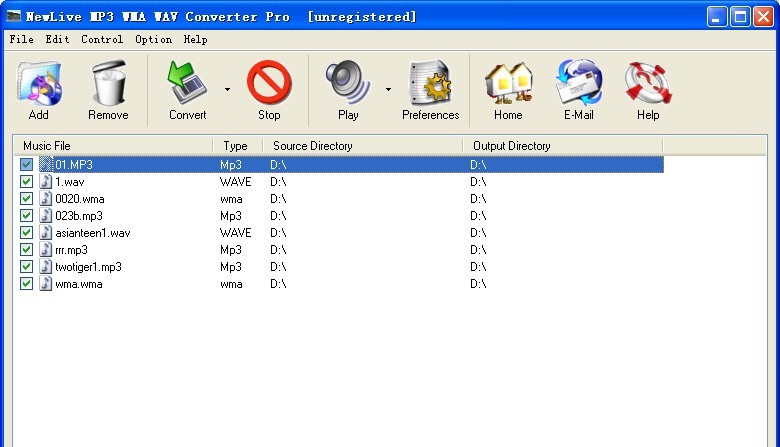The width and height of the screenshot is (780, 447).
Task: Open Help via the lifebuoy icon
Action: click(648, 90)
